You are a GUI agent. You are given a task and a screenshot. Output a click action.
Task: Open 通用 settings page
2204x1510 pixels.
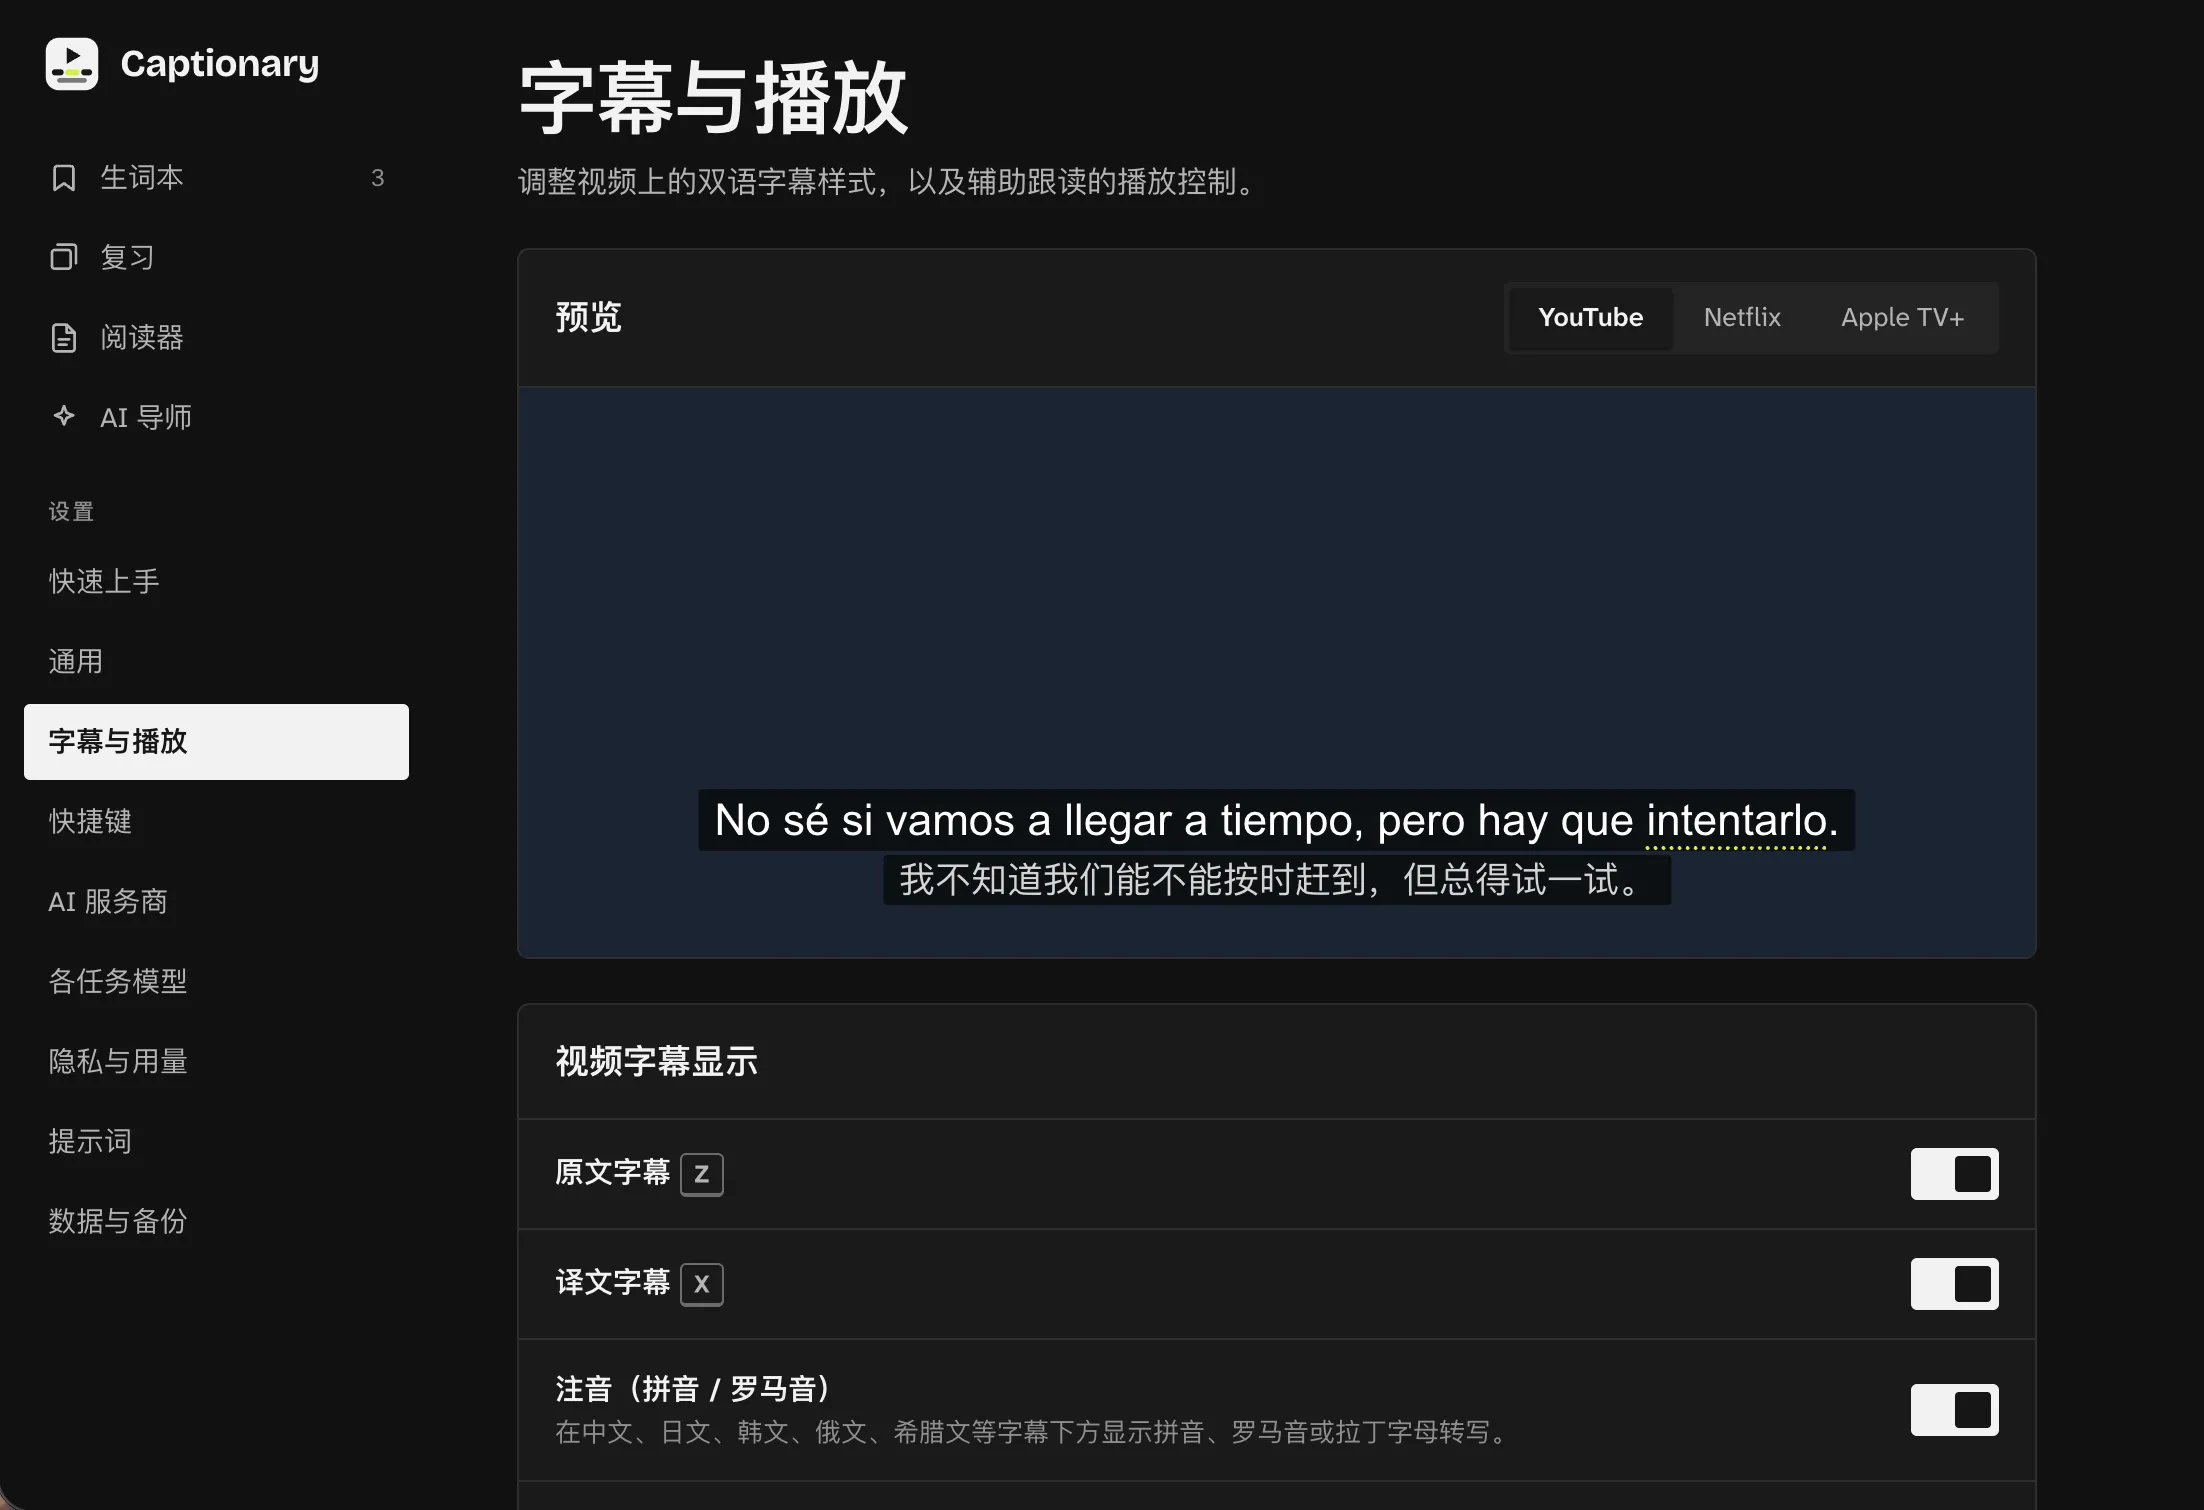point(216,662)
